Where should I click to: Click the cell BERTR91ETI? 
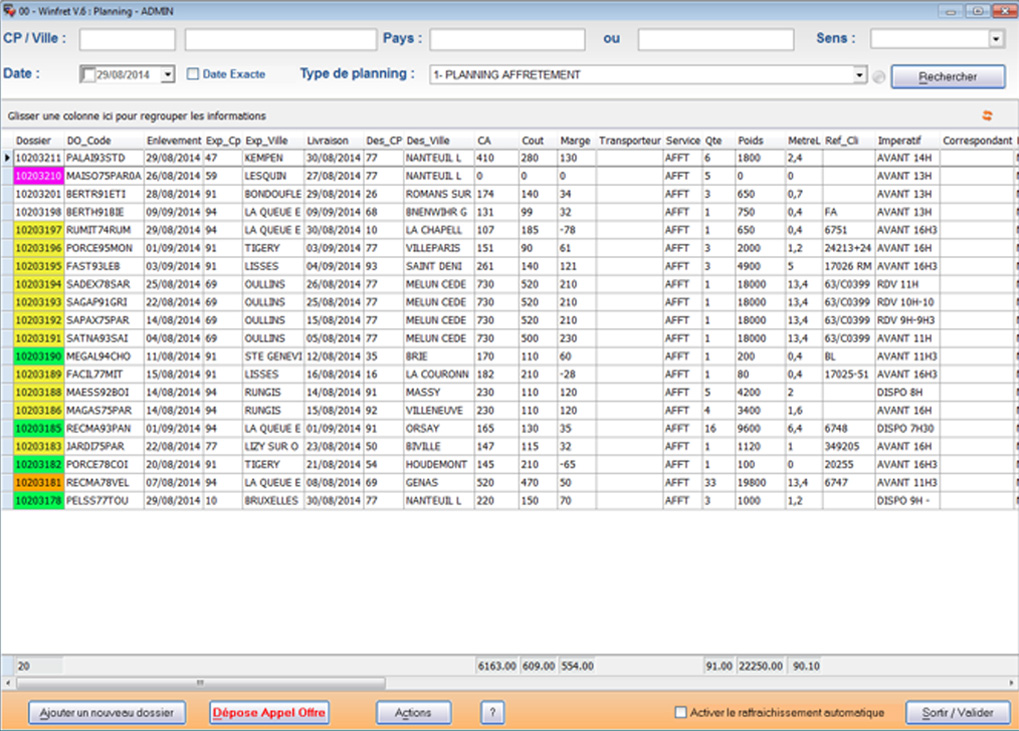point(104,194)
